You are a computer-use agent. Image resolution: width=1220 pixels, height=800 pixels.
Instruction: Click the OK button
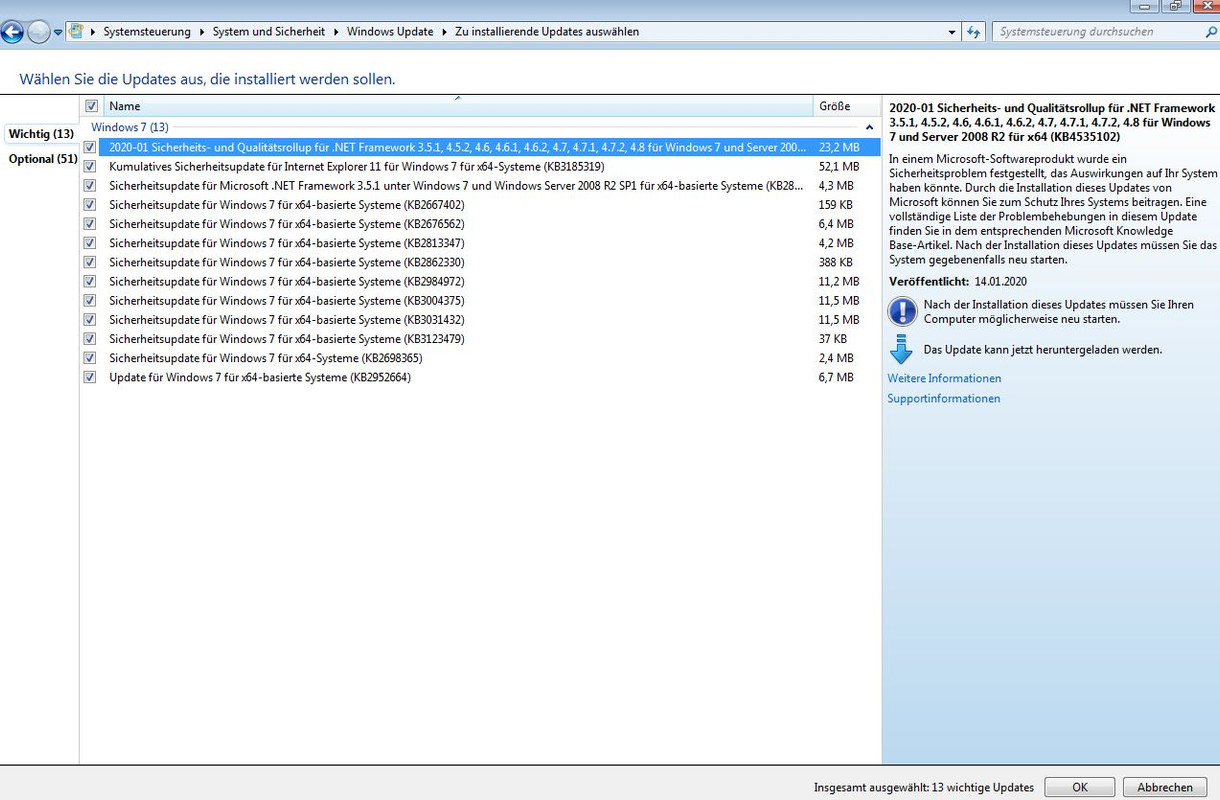coord(1080,787)
